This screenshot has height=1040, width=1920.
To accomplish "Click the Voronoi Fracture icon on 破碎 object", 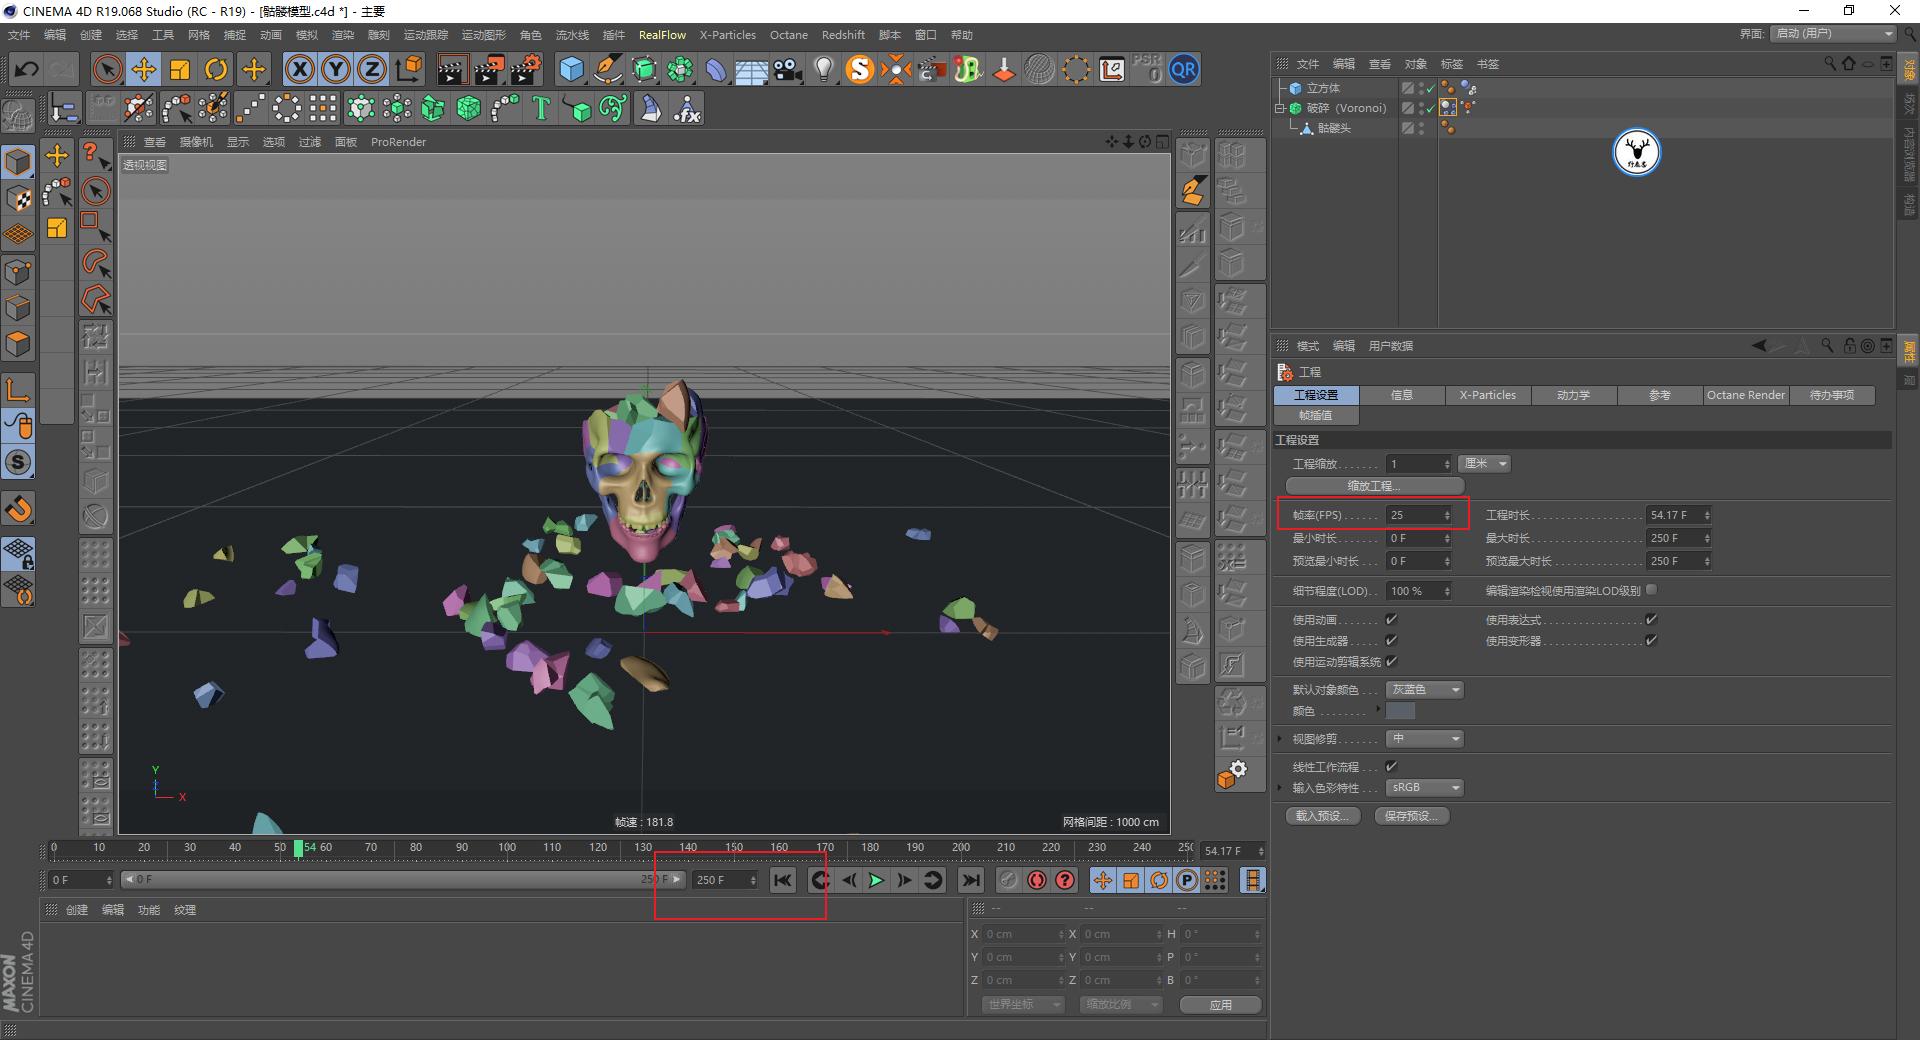I will (1448, 107).
